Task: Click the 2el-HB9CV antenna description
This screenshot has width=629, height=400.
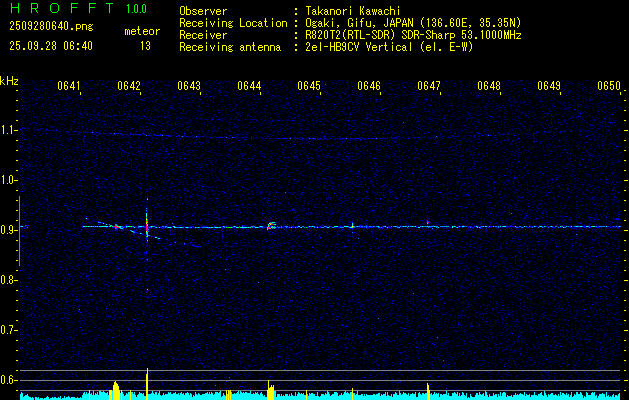Action: pos(389,47)
